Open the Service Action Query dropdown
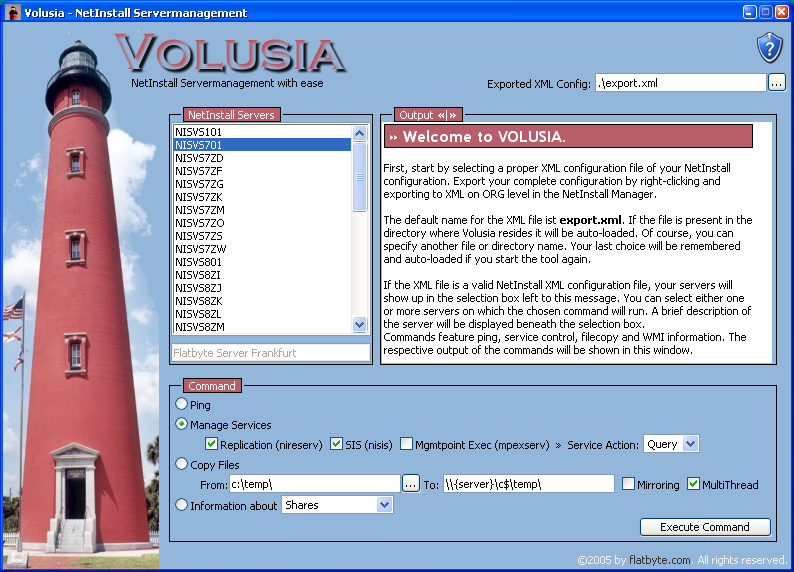The width and height of the screenshot is (794, 572). tap(671, 444)
